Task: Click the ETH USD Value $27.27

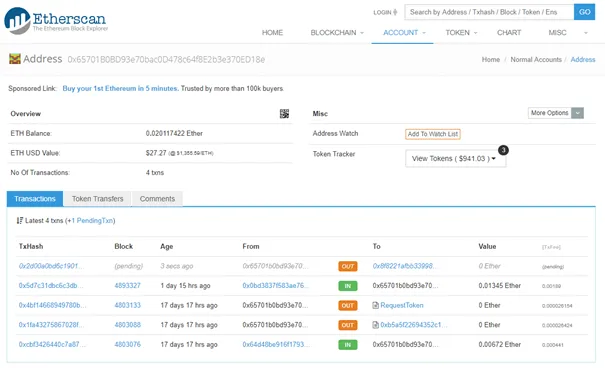Action: click(x=156, y=153)
